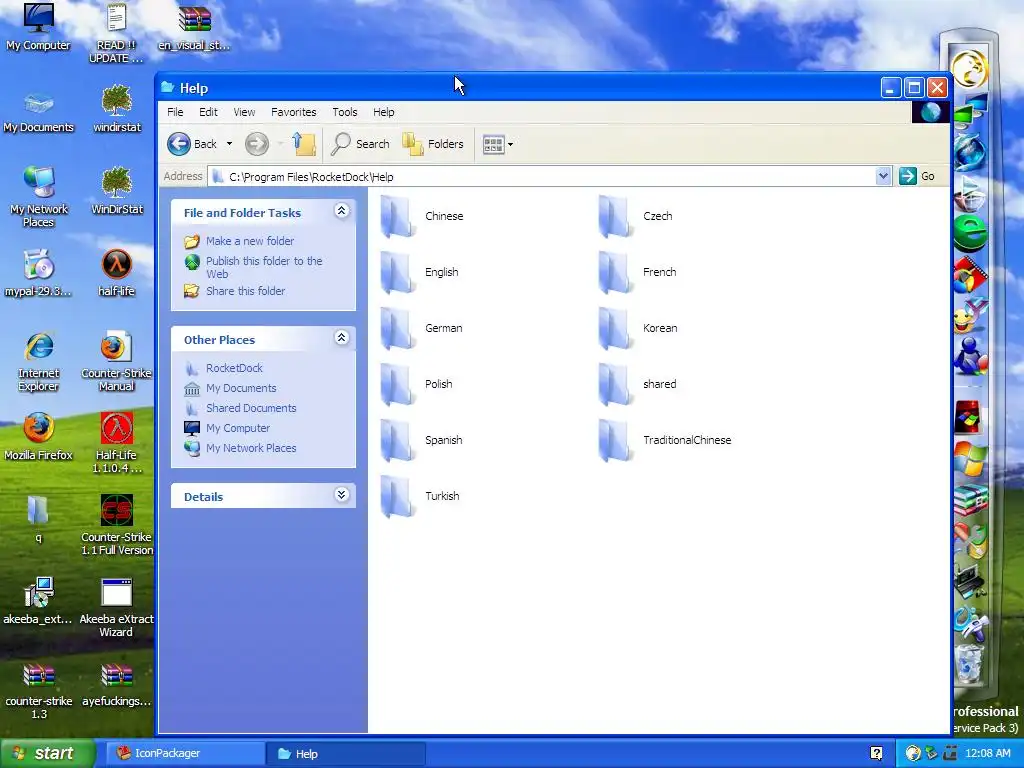Screen dimensions: 1024x768
Task: Select the Internet Explorer desktop icon
Action: pyautogui.click(x=38, y=360)
